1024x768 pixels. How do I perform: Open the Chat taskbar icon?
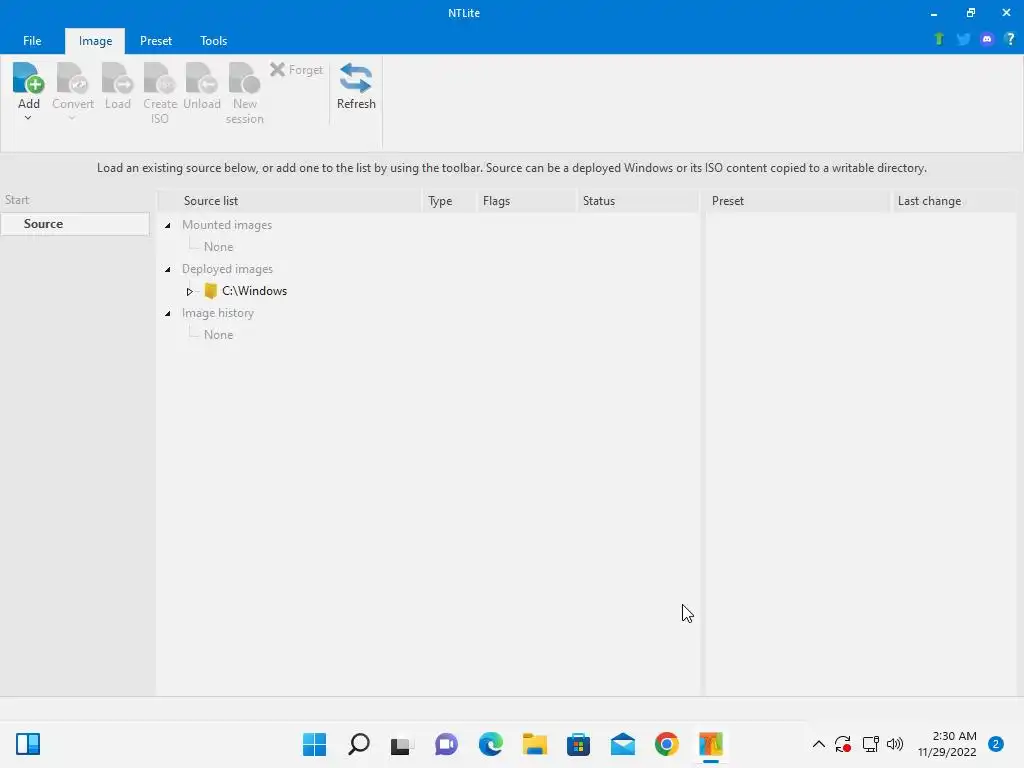447,744
